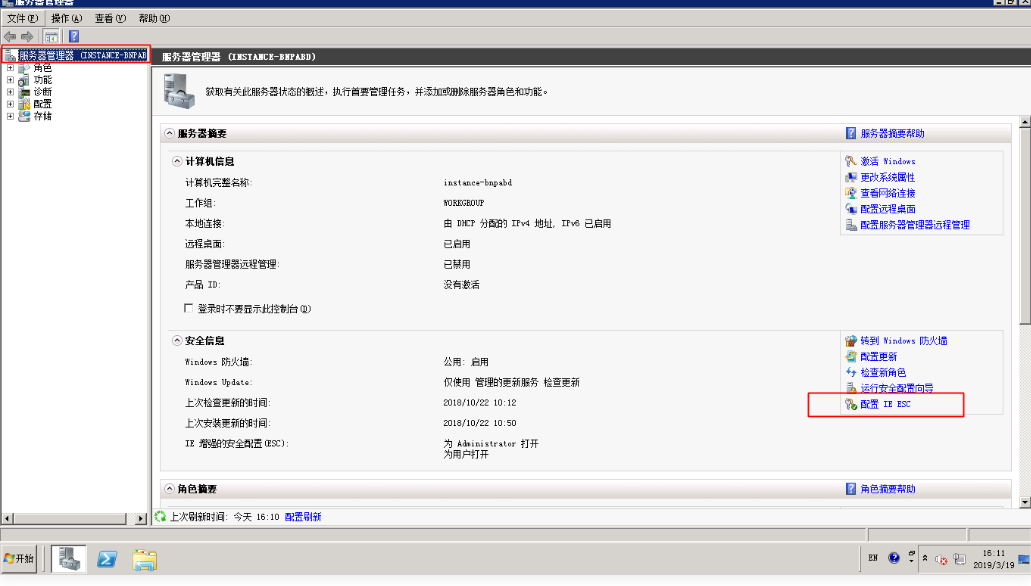Image resolution: width=1031 pixels, height=586 pixels.
Task: Collapse the 计算机信息 section
Action: point(177,161)
